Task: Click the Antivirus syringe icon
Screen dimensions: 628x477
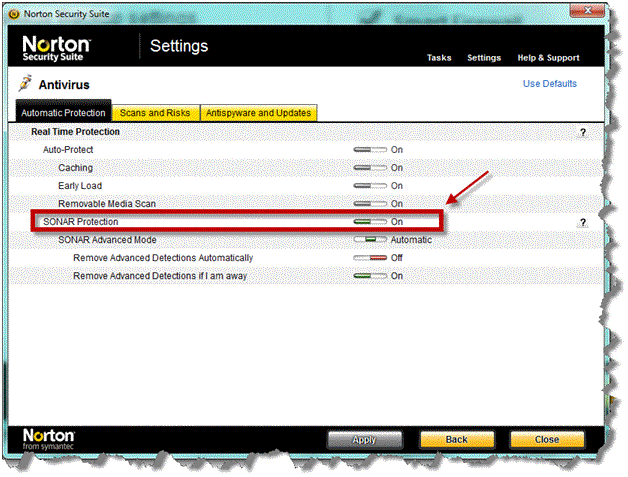Action: (x=25, y=83)
